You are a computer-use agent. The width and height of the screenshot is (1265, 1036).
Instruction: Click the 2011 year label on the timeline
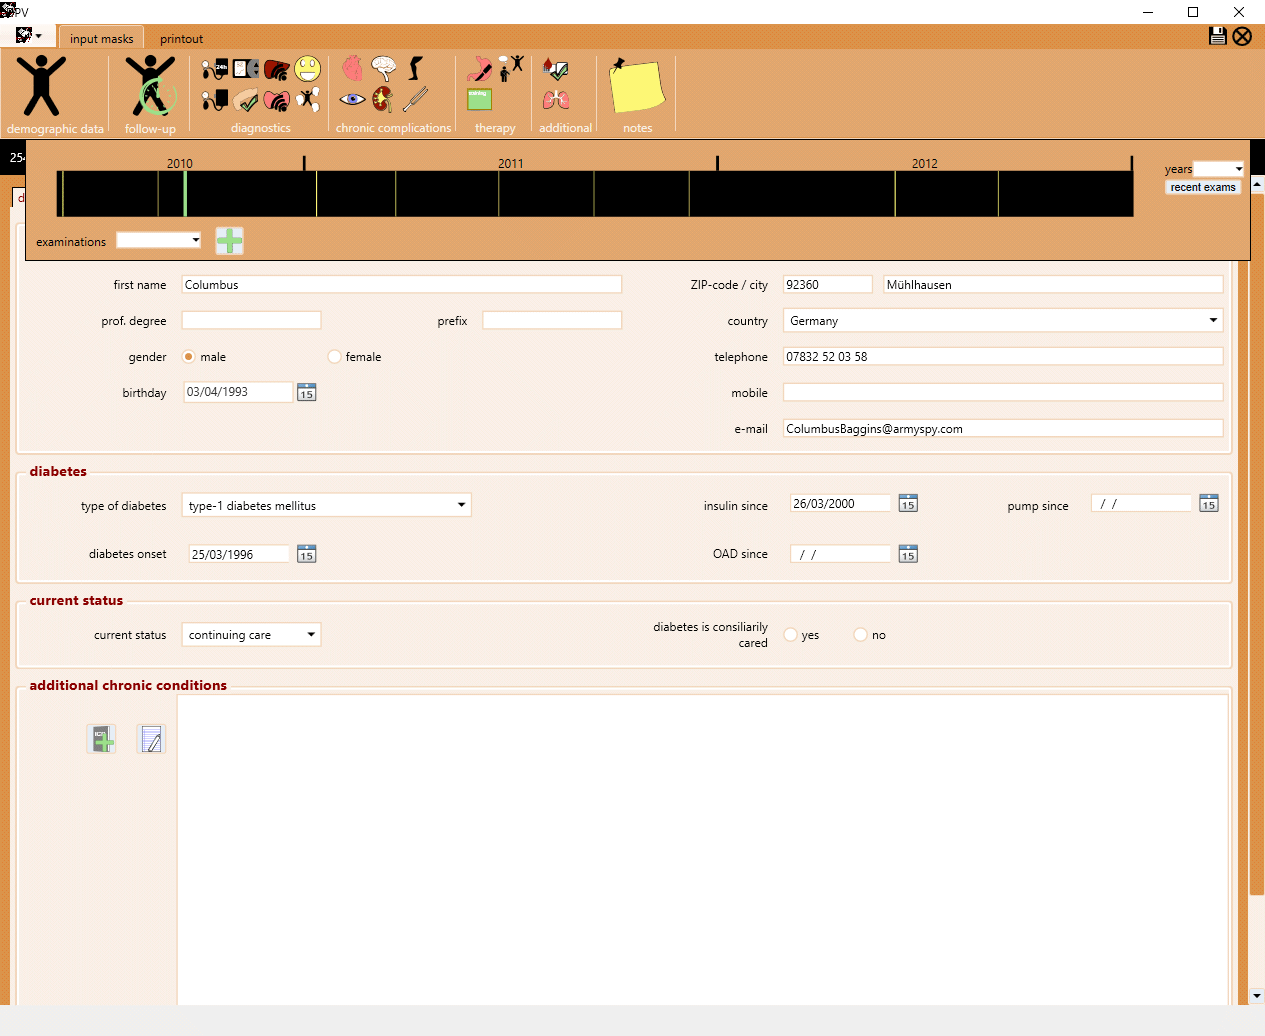511,163
